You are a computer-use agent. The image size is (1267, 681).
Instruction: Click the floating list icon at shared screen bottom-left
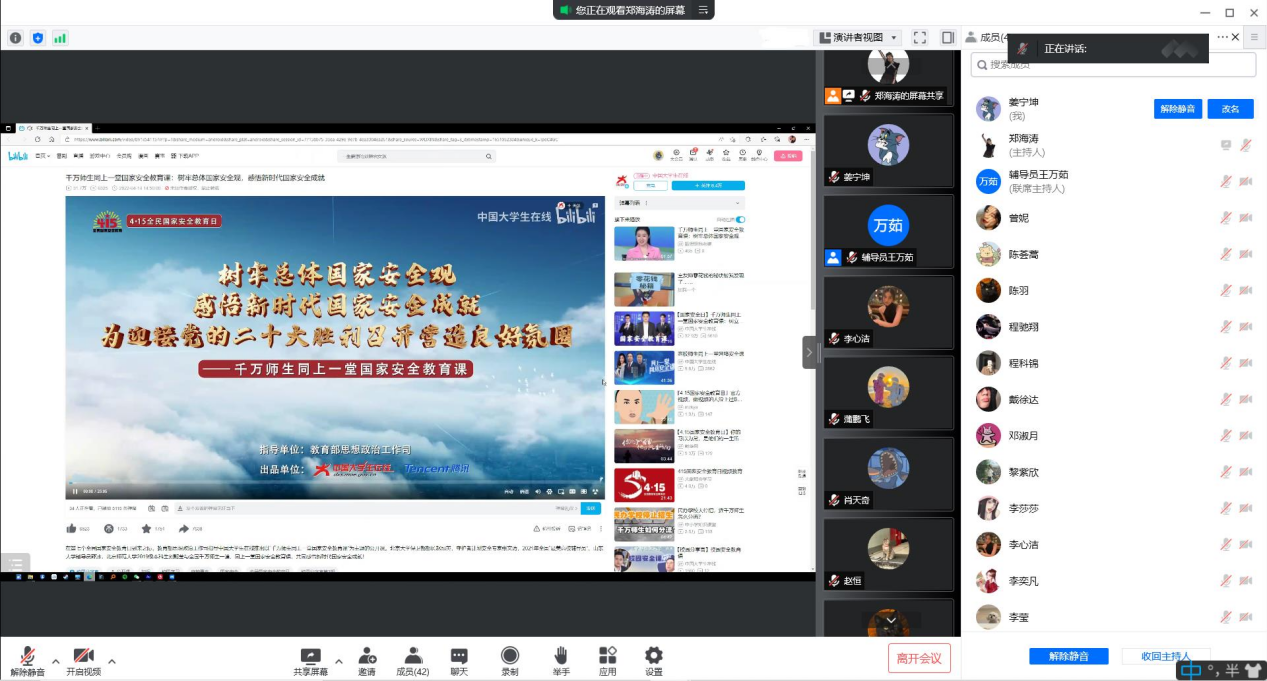[x=15, y=563]
